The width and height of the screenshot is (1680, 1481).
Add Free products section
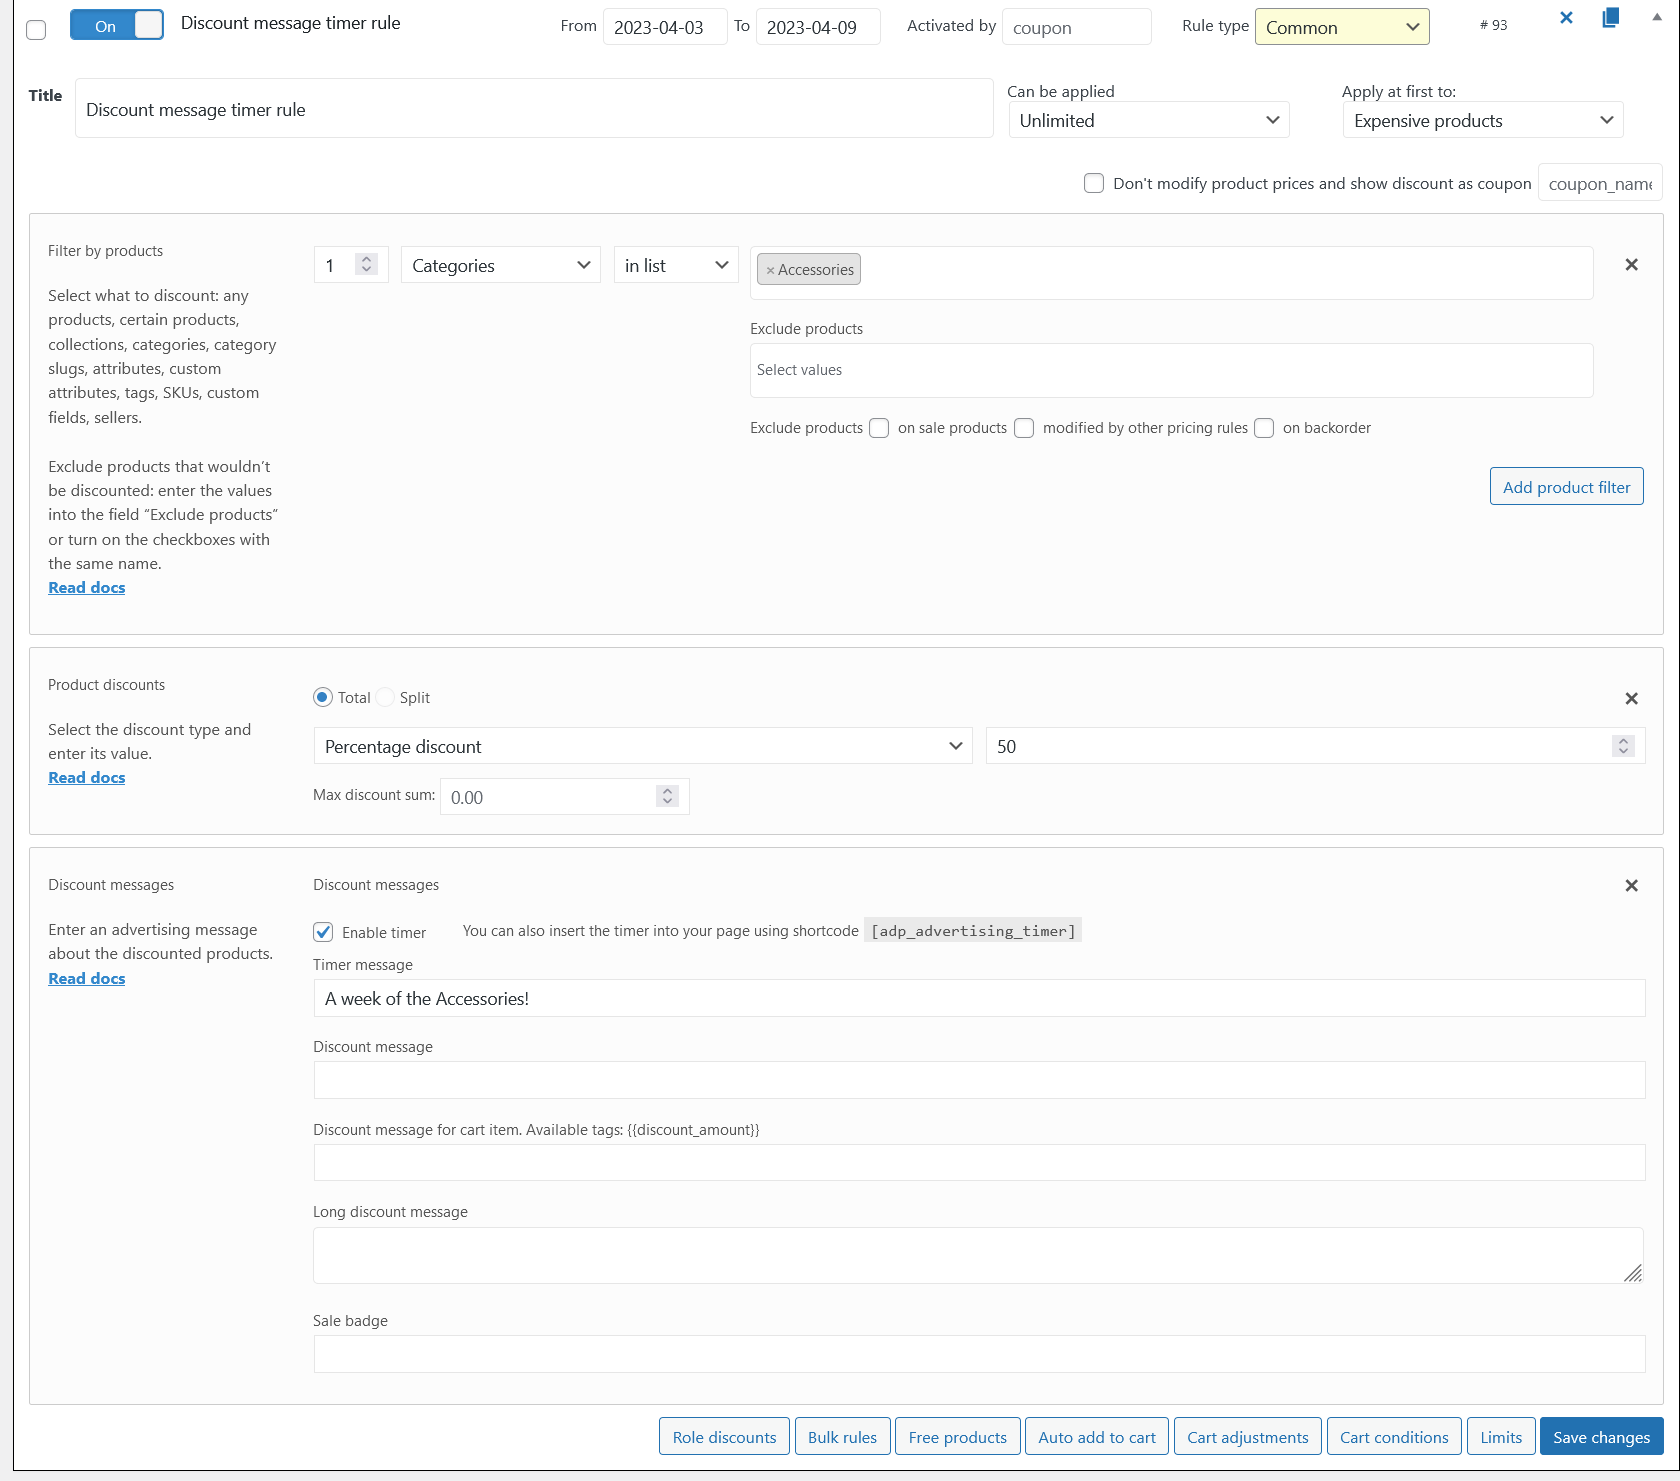[957, 1437]
